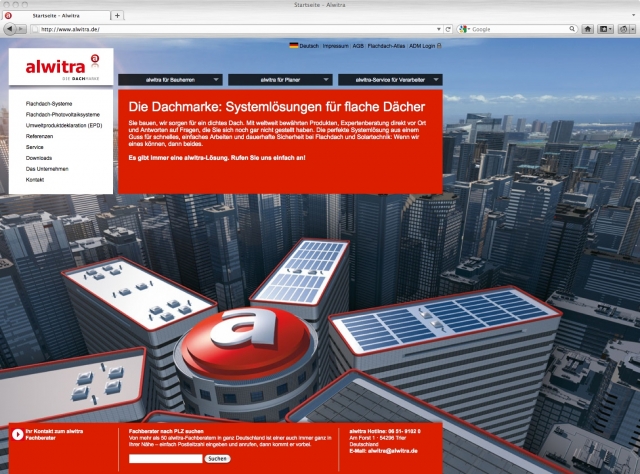This screenshot has width=640, height=474.
Task: Open Umweltproduktdeklaration (EPD) menu item
Action: click(64, 125)
